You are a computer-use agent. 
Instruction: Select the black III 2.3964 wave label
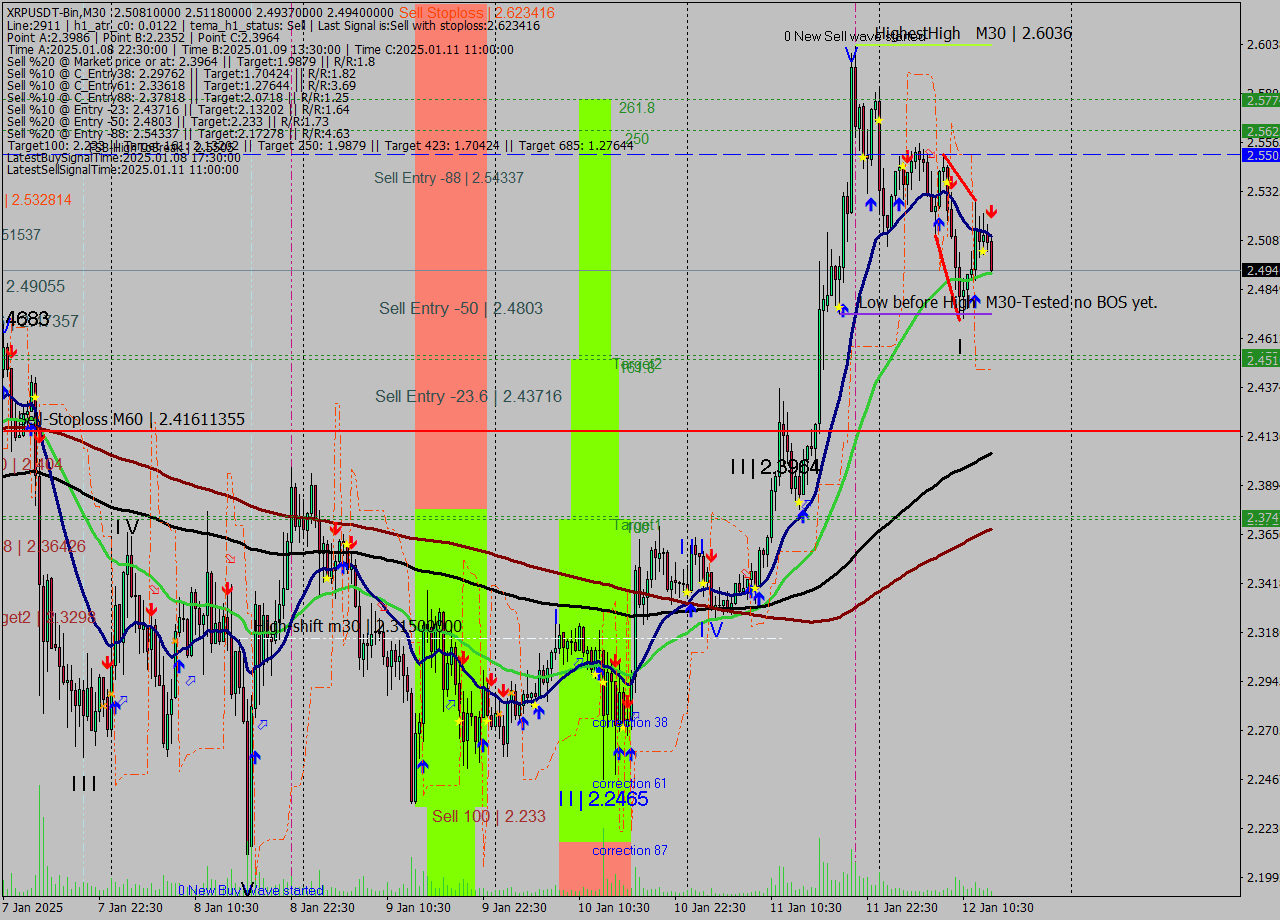775,467
